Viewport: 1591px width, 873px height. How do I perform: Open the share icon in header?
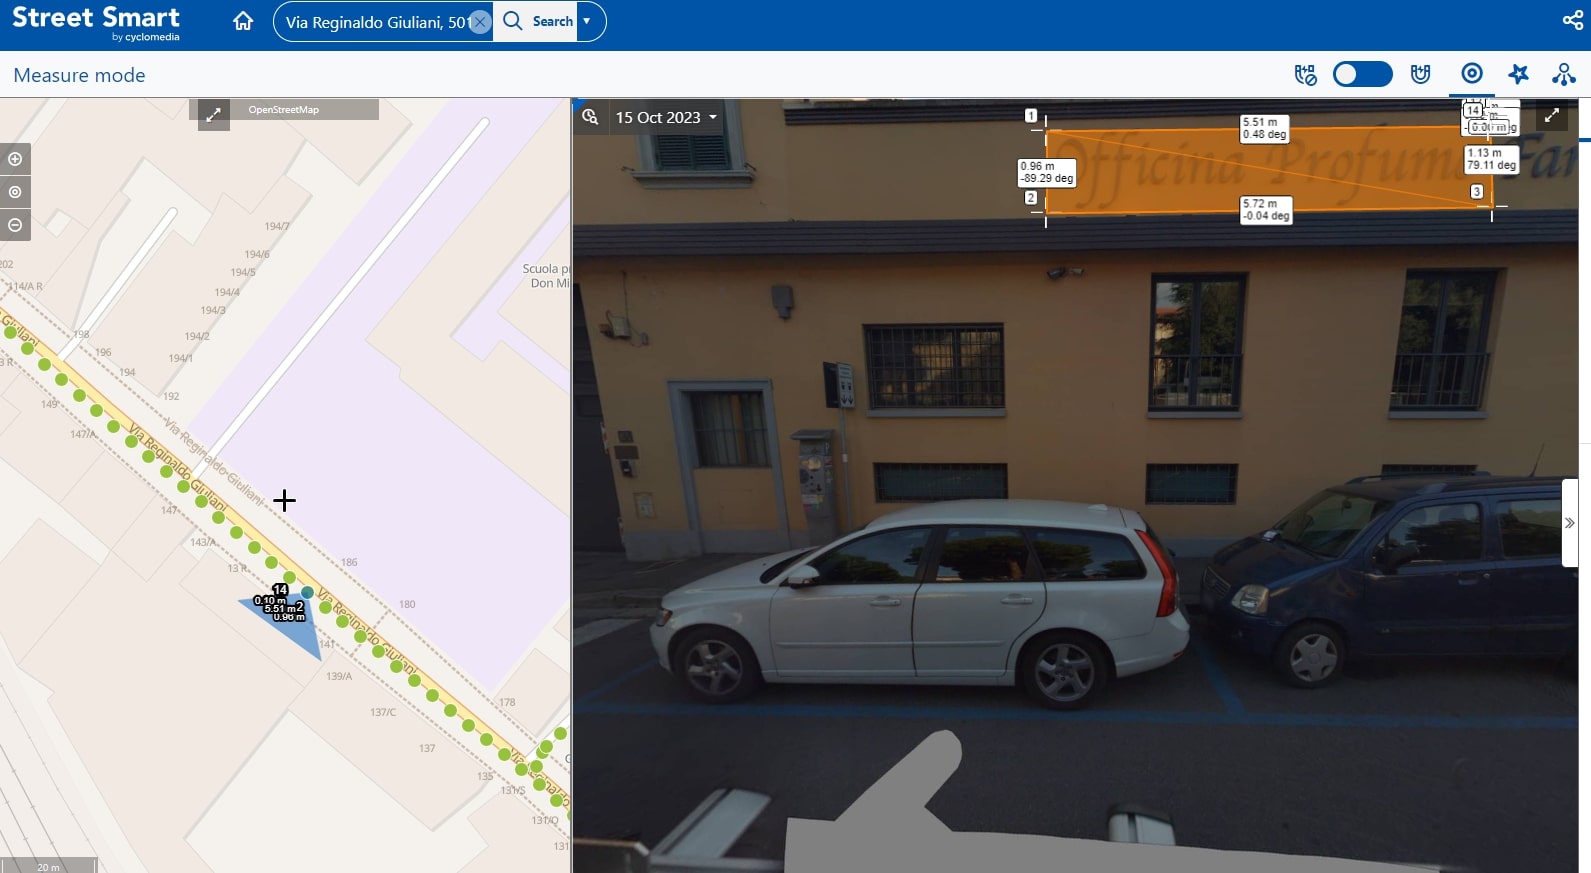point(1572,20)
